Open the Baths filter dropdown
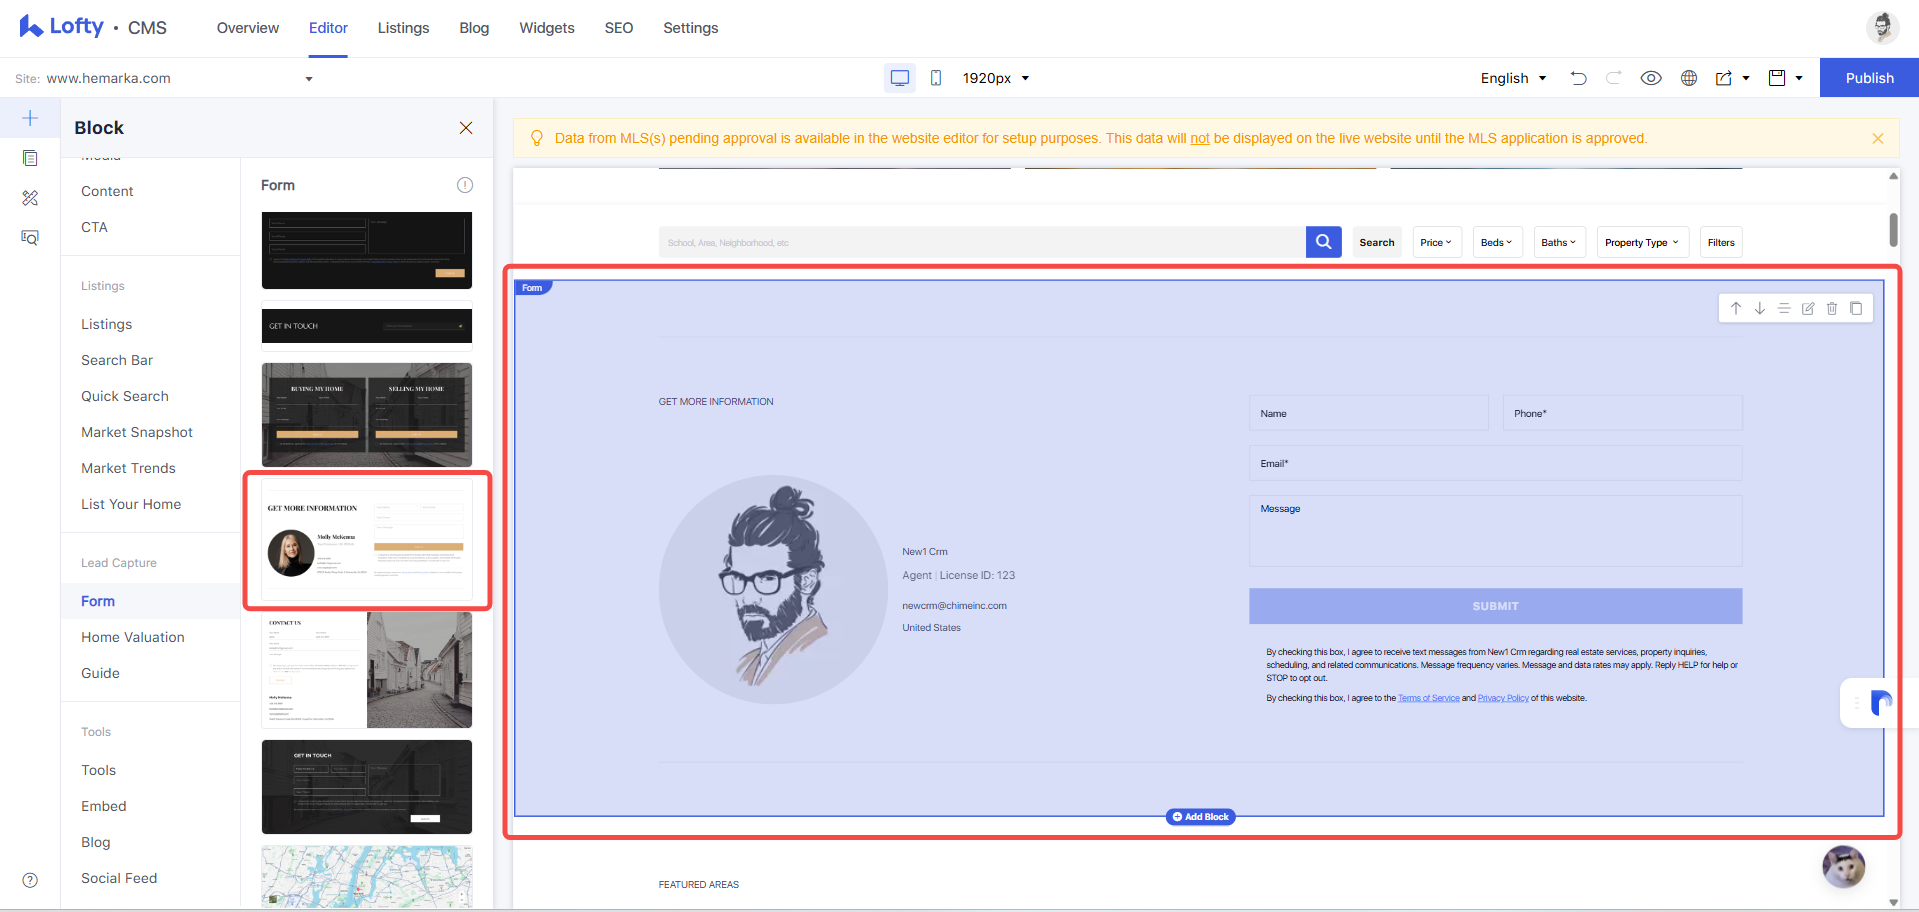This screenshot has width=1919, height=912. [1559, 242]
